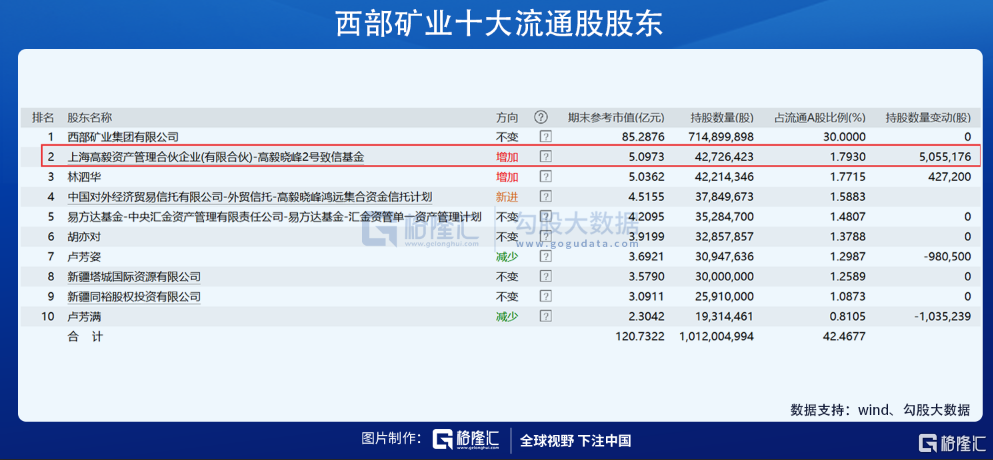Click question mark icon in 新疆同裕股权投资有限公司 row
This screenshot has width=993, height=460.
[546, 297]
